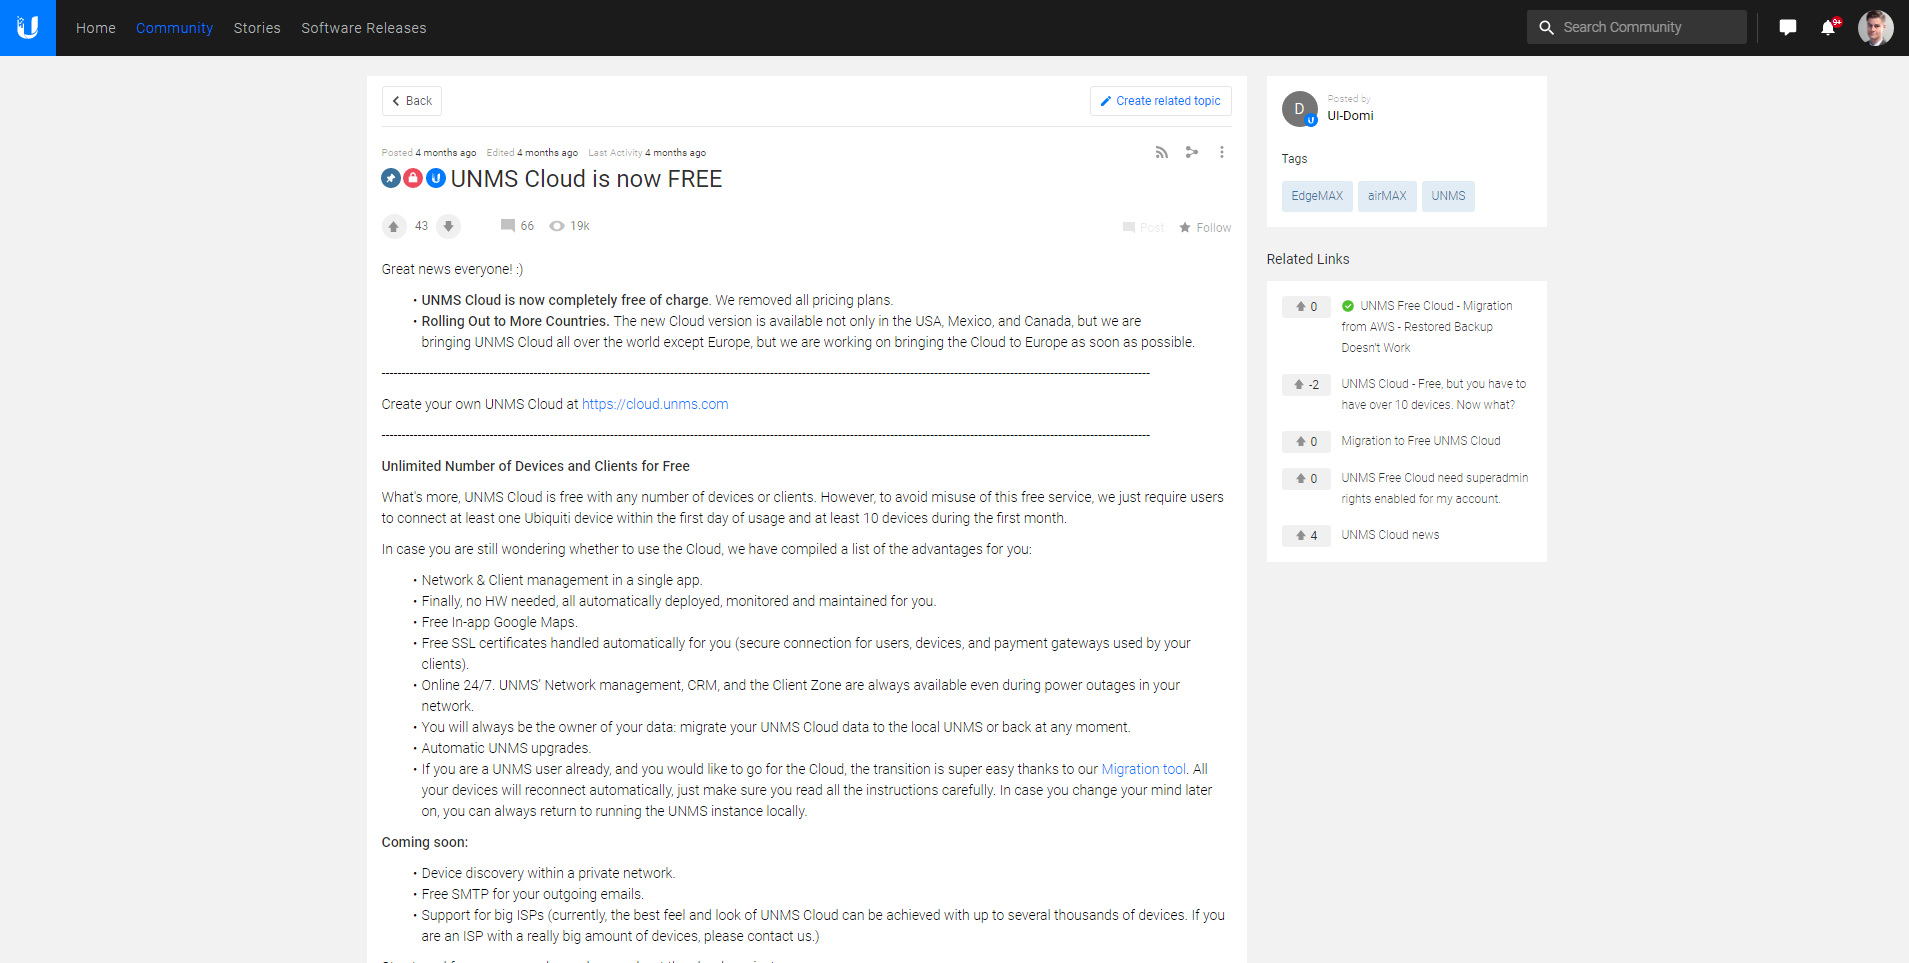Viewport: 1909px width, 963px height.
Task: Open the Community section
Action: click(175, 28)
